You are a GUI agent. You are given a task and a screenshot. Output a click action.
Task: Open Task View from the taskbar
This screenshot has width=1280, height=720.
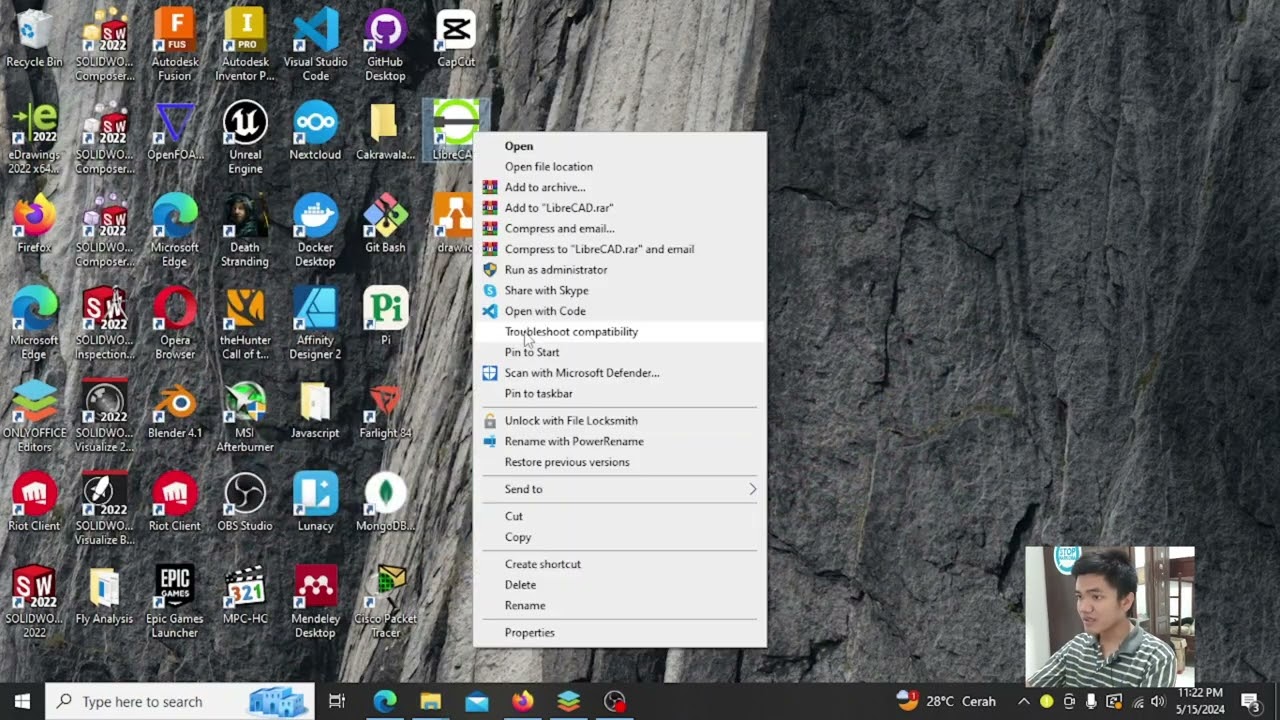tap(337, 701)
